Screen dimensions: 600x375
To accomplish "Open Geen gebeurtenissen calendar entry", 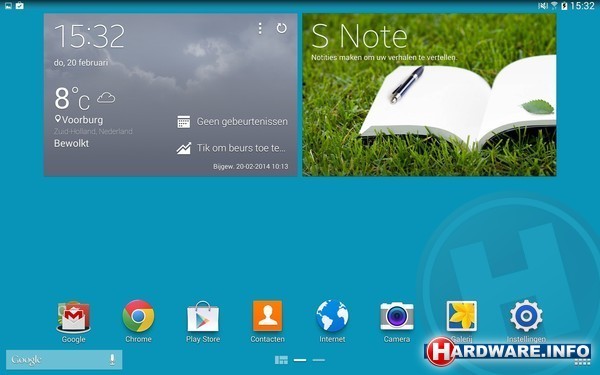I will pos(242,122).
